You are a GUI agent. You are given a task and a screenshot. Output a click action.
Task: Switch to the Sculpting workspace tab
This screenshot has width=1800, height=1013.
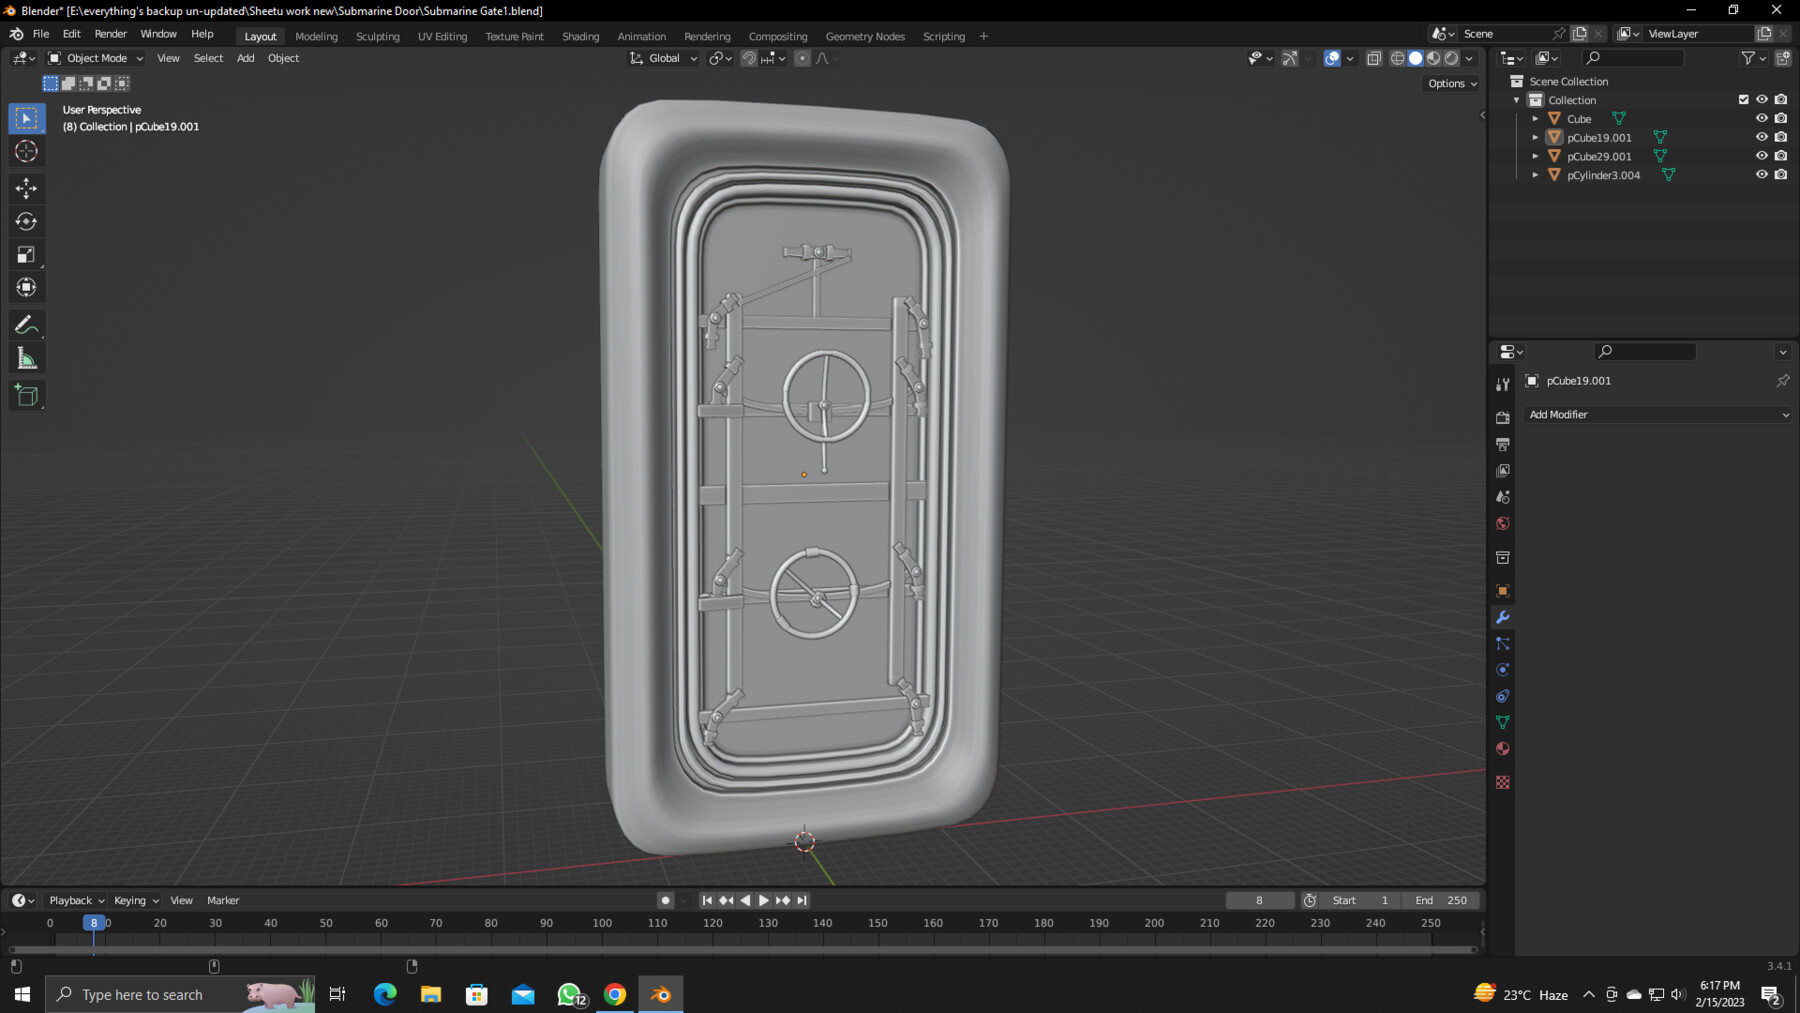377,36
